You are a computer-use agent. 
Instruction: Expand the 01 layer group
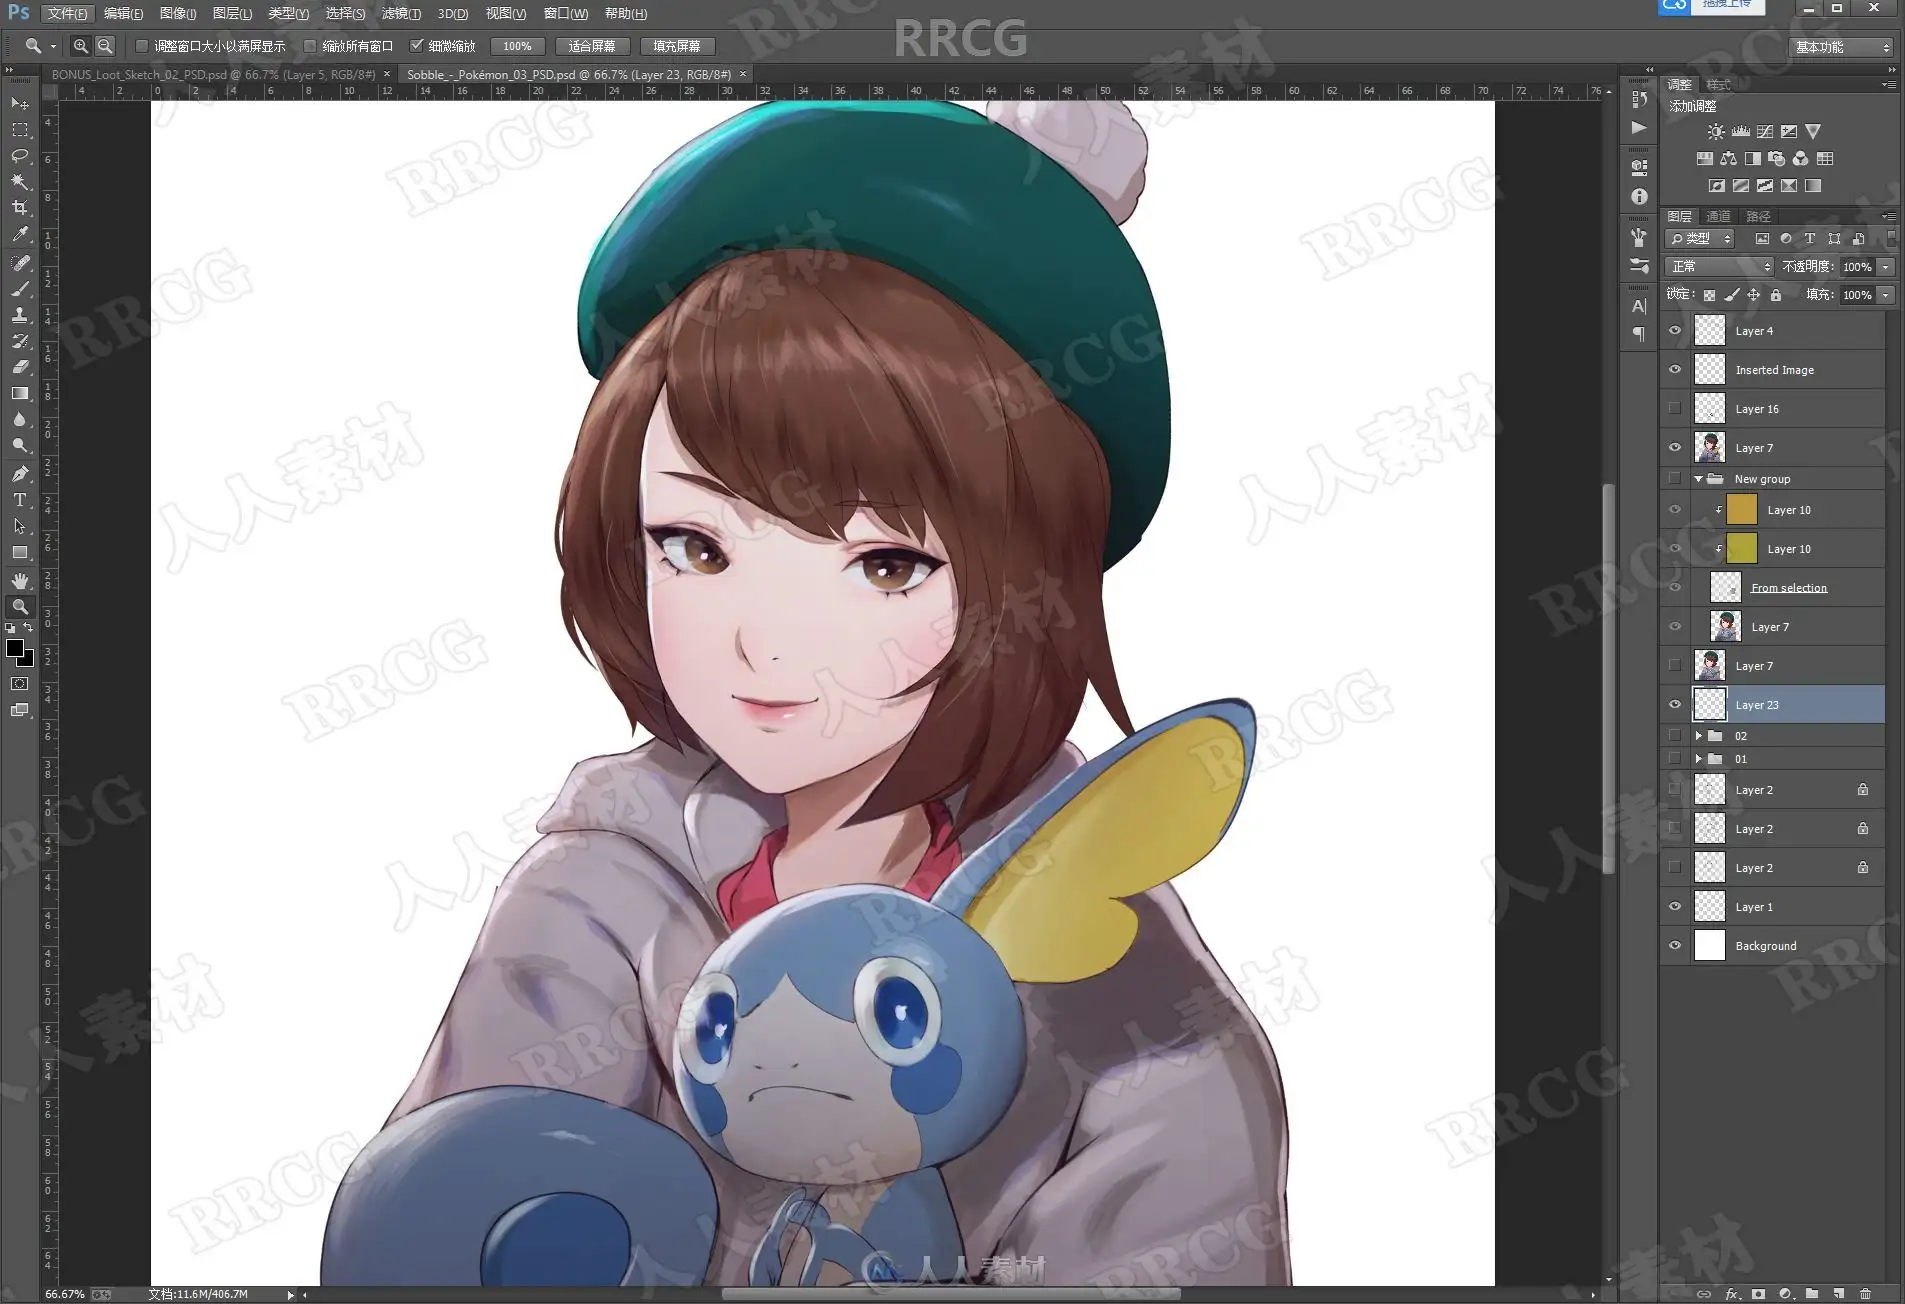coord(1698,759)
